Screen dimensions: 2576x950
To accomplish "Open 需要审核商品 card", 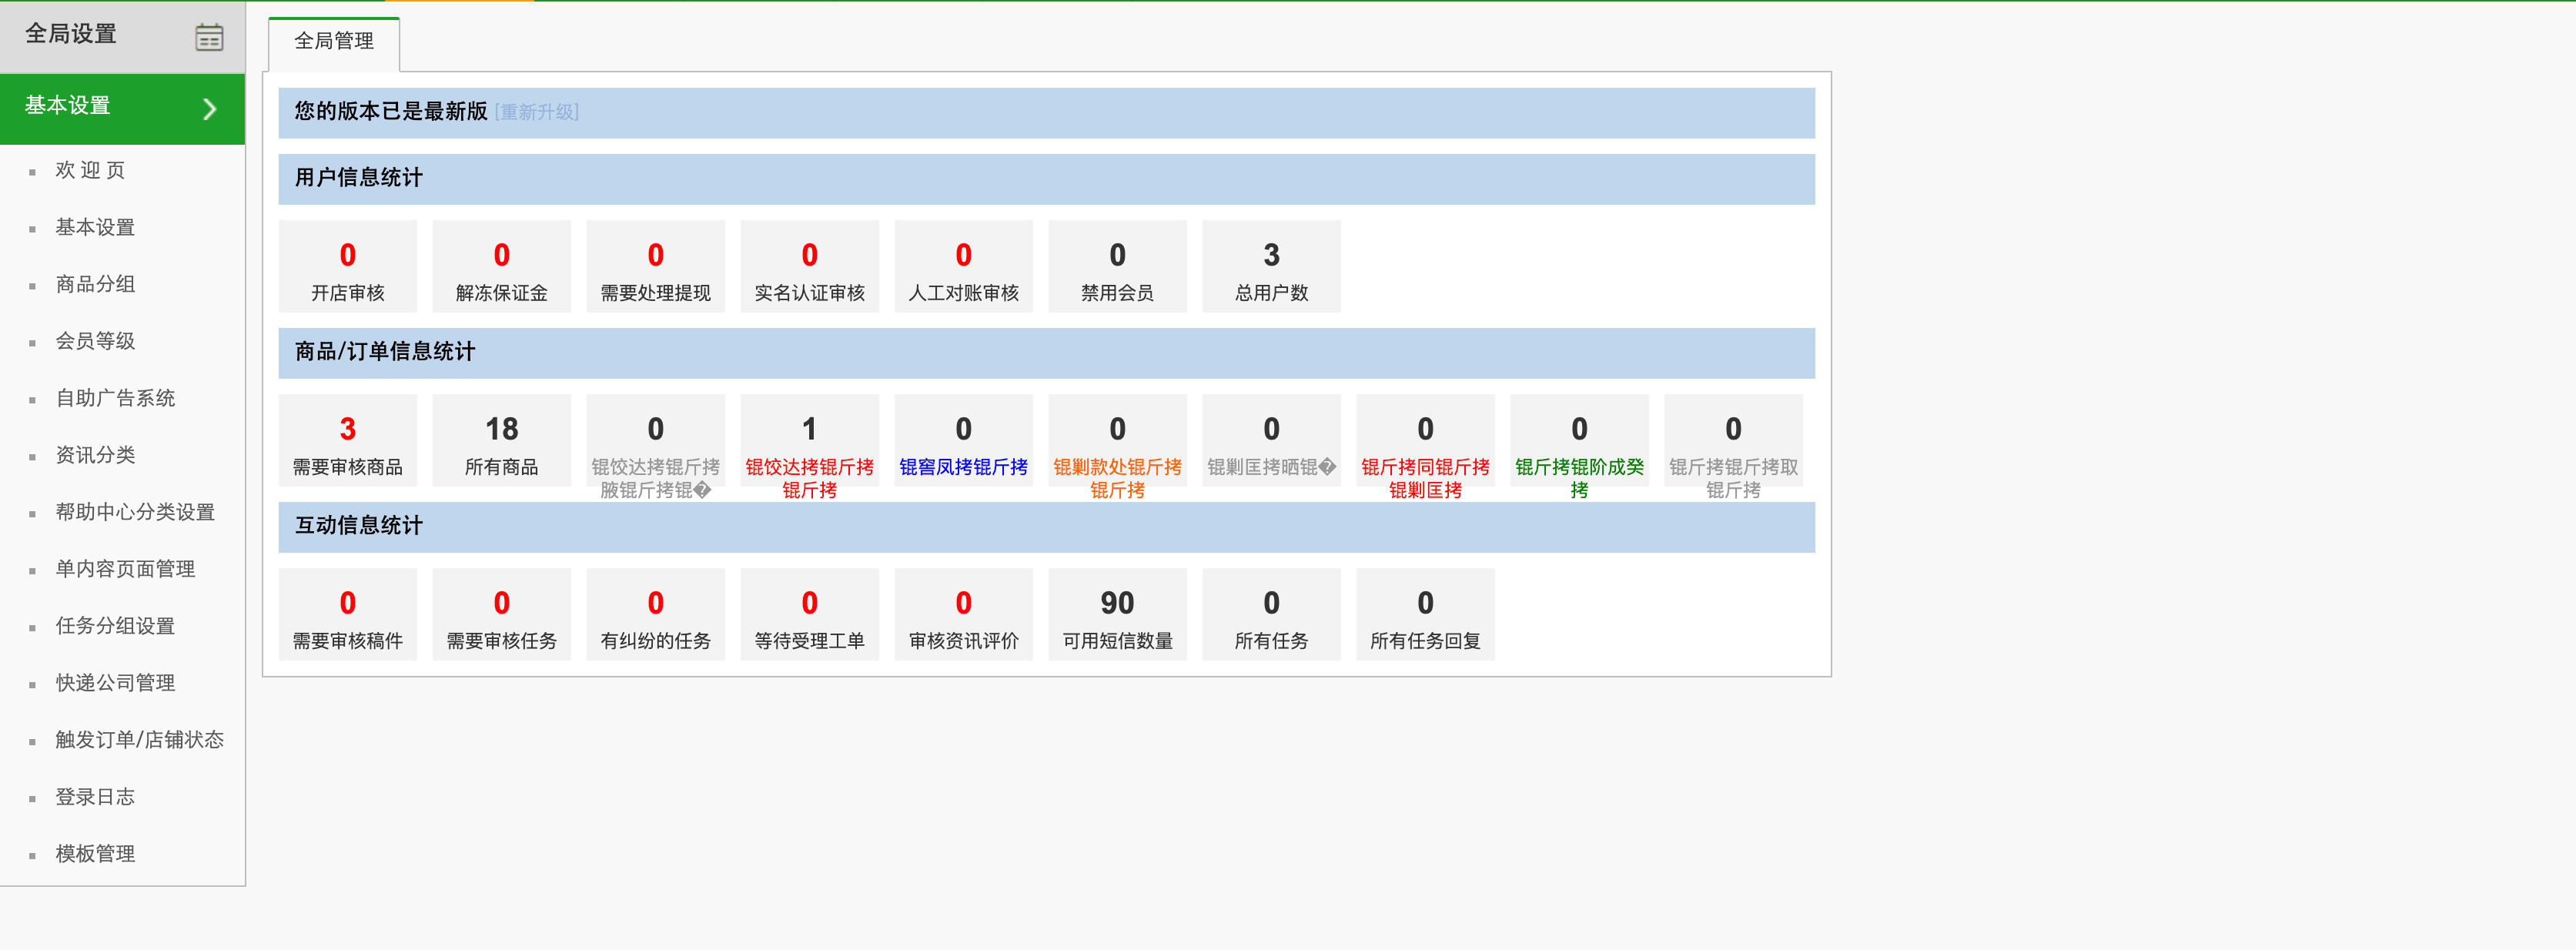I will [x=348, y=441].
